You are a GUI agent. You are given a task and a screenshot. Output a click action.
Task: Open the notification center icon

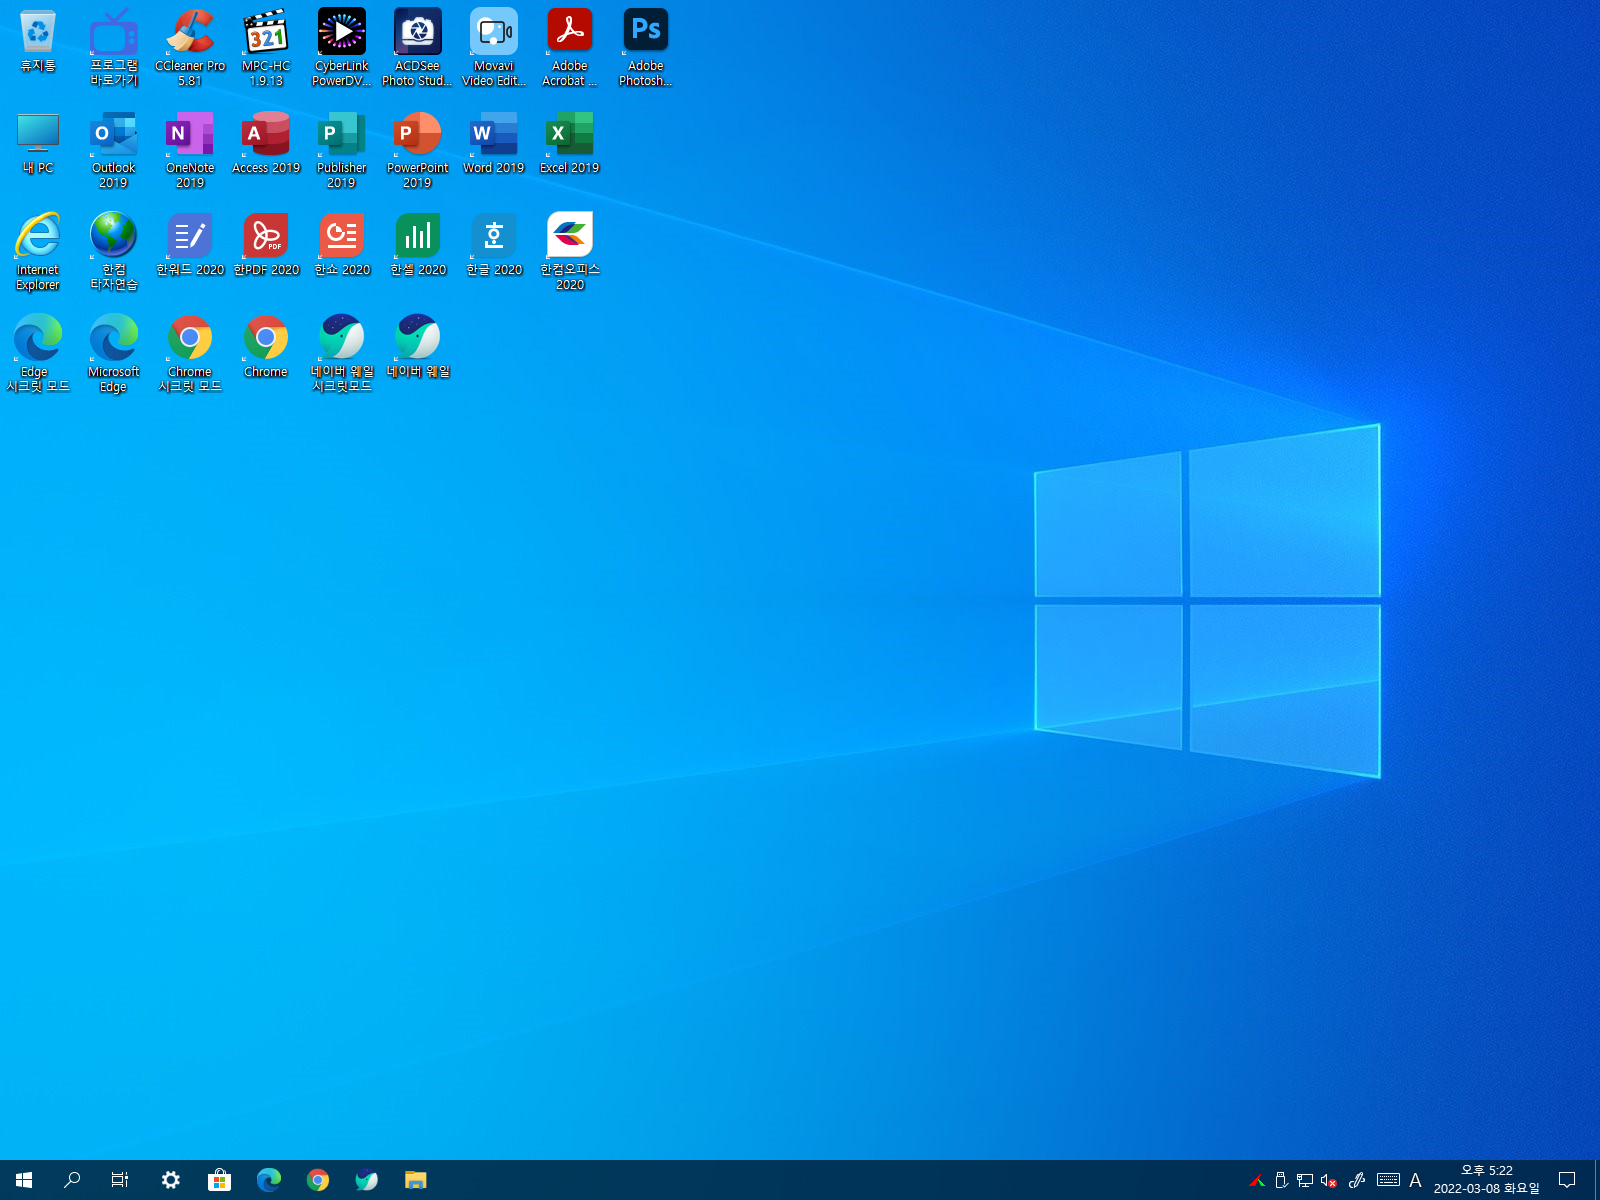(1567, 1180)
